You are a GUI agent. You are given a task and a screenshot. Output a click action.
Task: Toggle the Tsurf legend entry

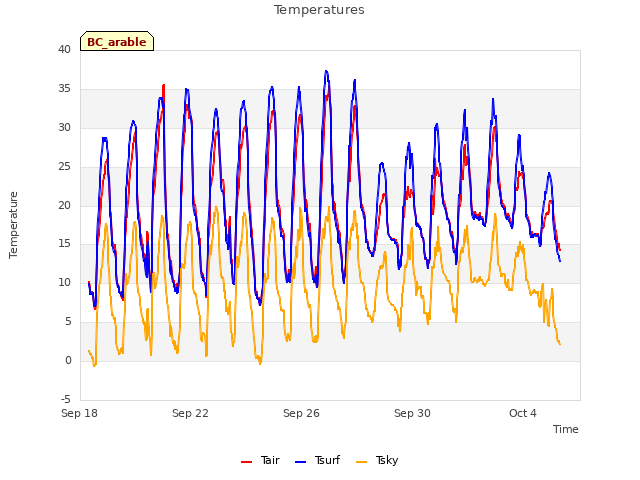[317, 460]
